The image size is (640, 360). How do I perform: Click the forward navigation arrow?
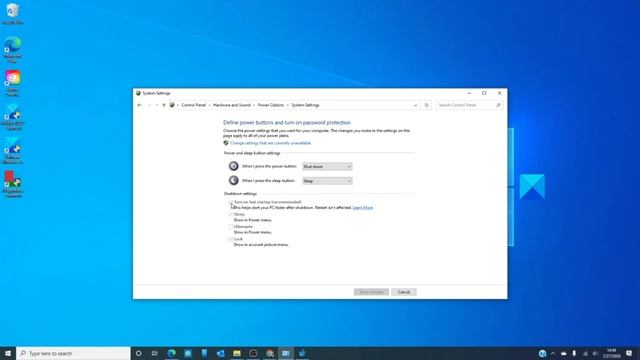(x=149, y=105)
